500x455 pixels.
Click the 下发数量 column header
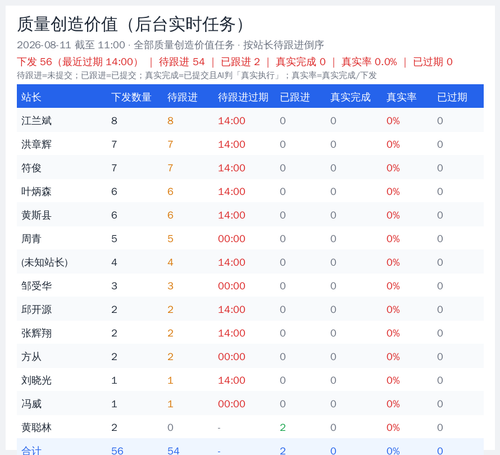131,97
